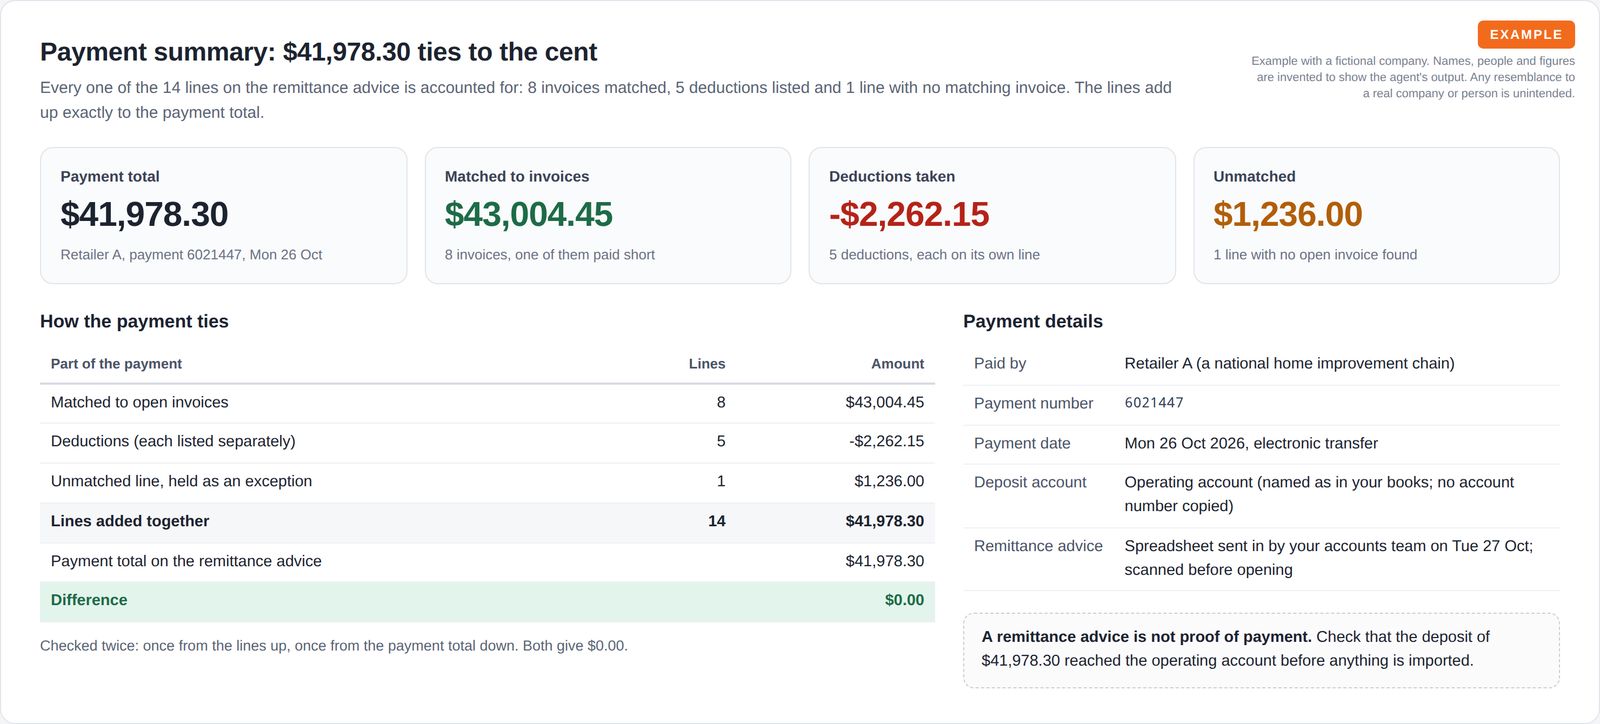
Task: Click the bold 14 lines count
Action: click(717, 521)
